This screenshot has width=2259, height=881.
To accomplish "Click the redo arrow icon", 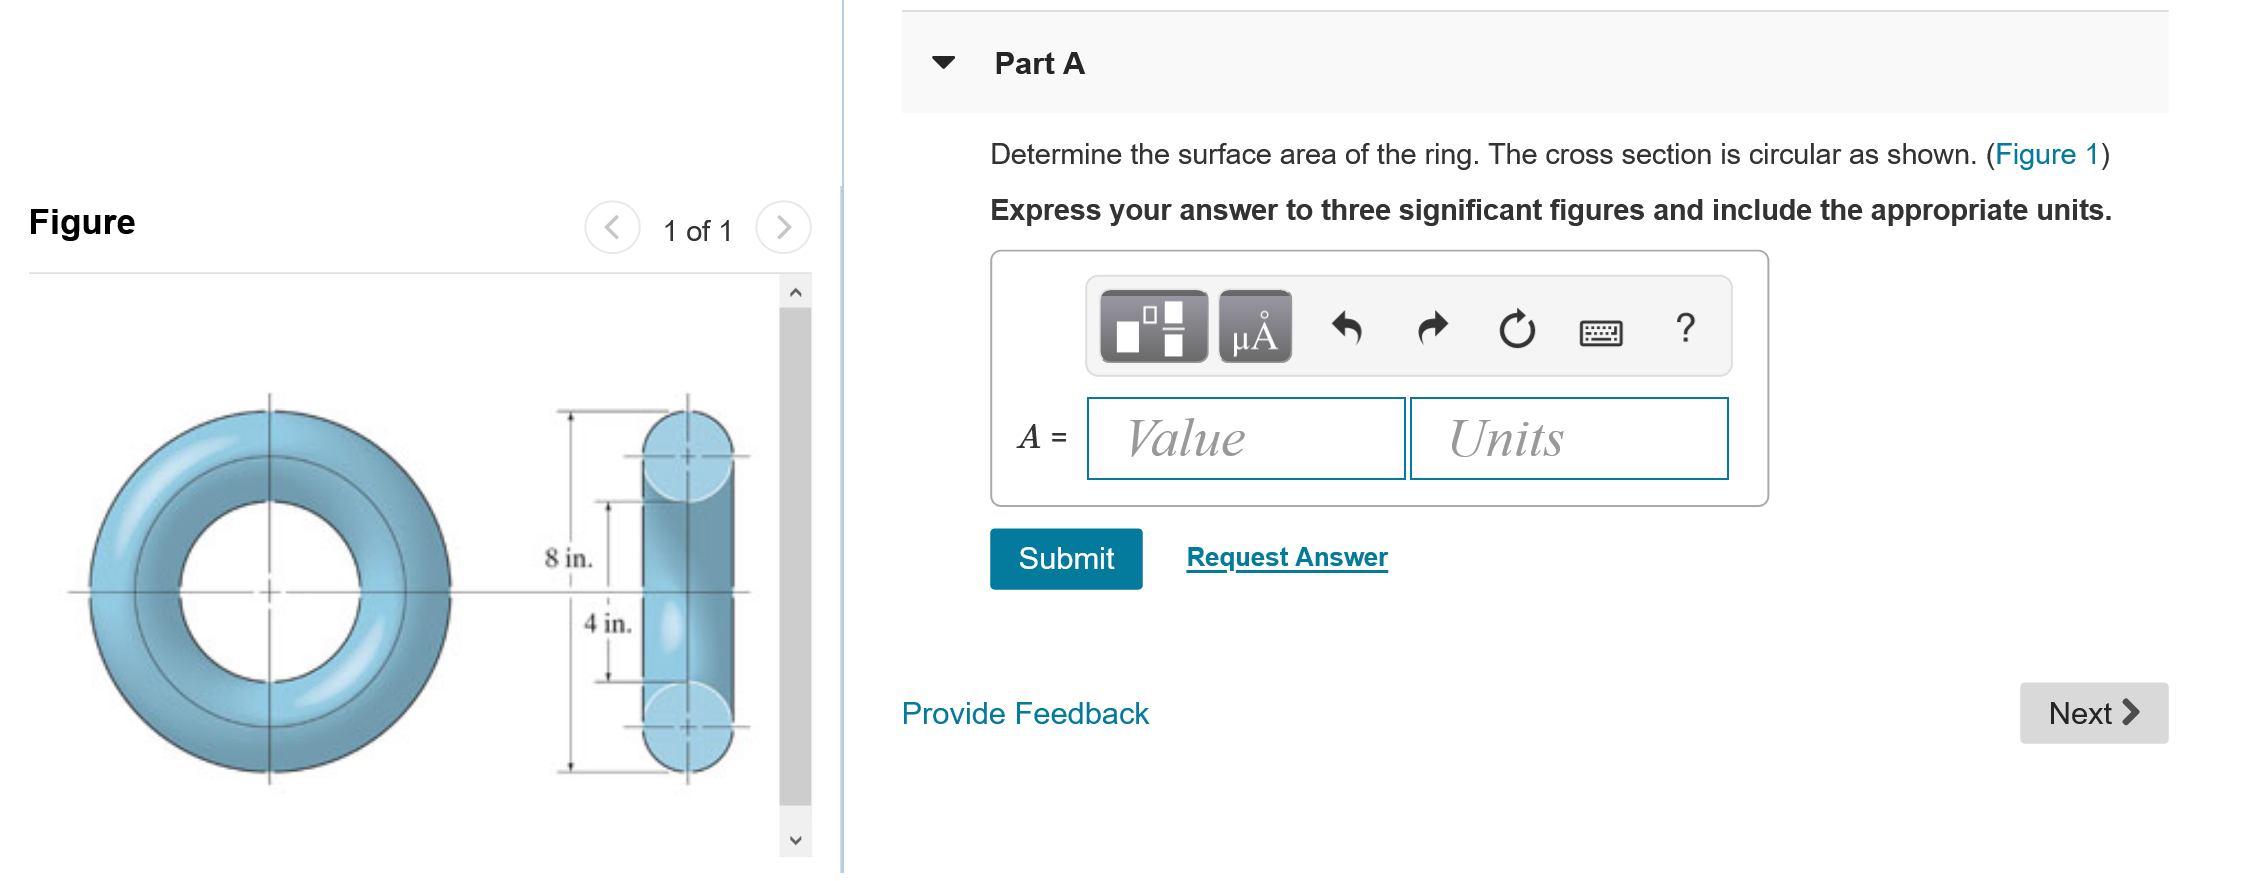I will 1432,328.
